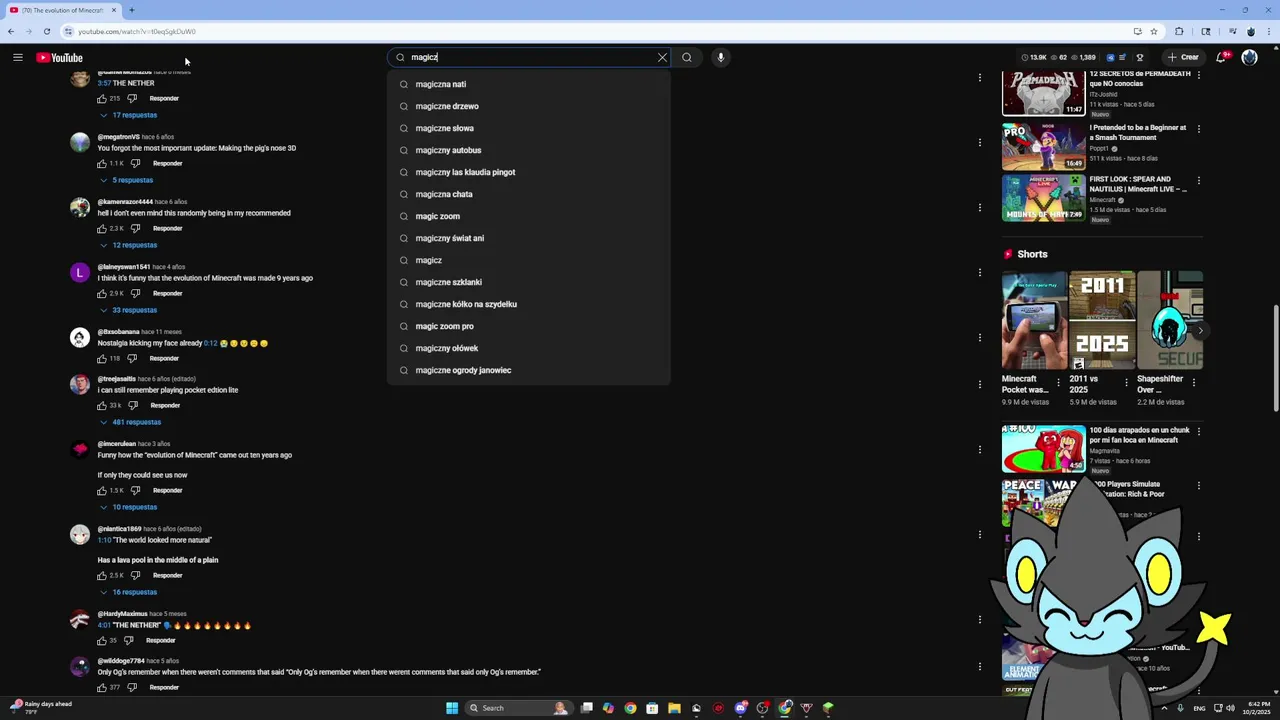The width and height of the screenshot is (1280, 720).
Task: Expand 33 respuestas replies
Action: (x=128, y=310)
